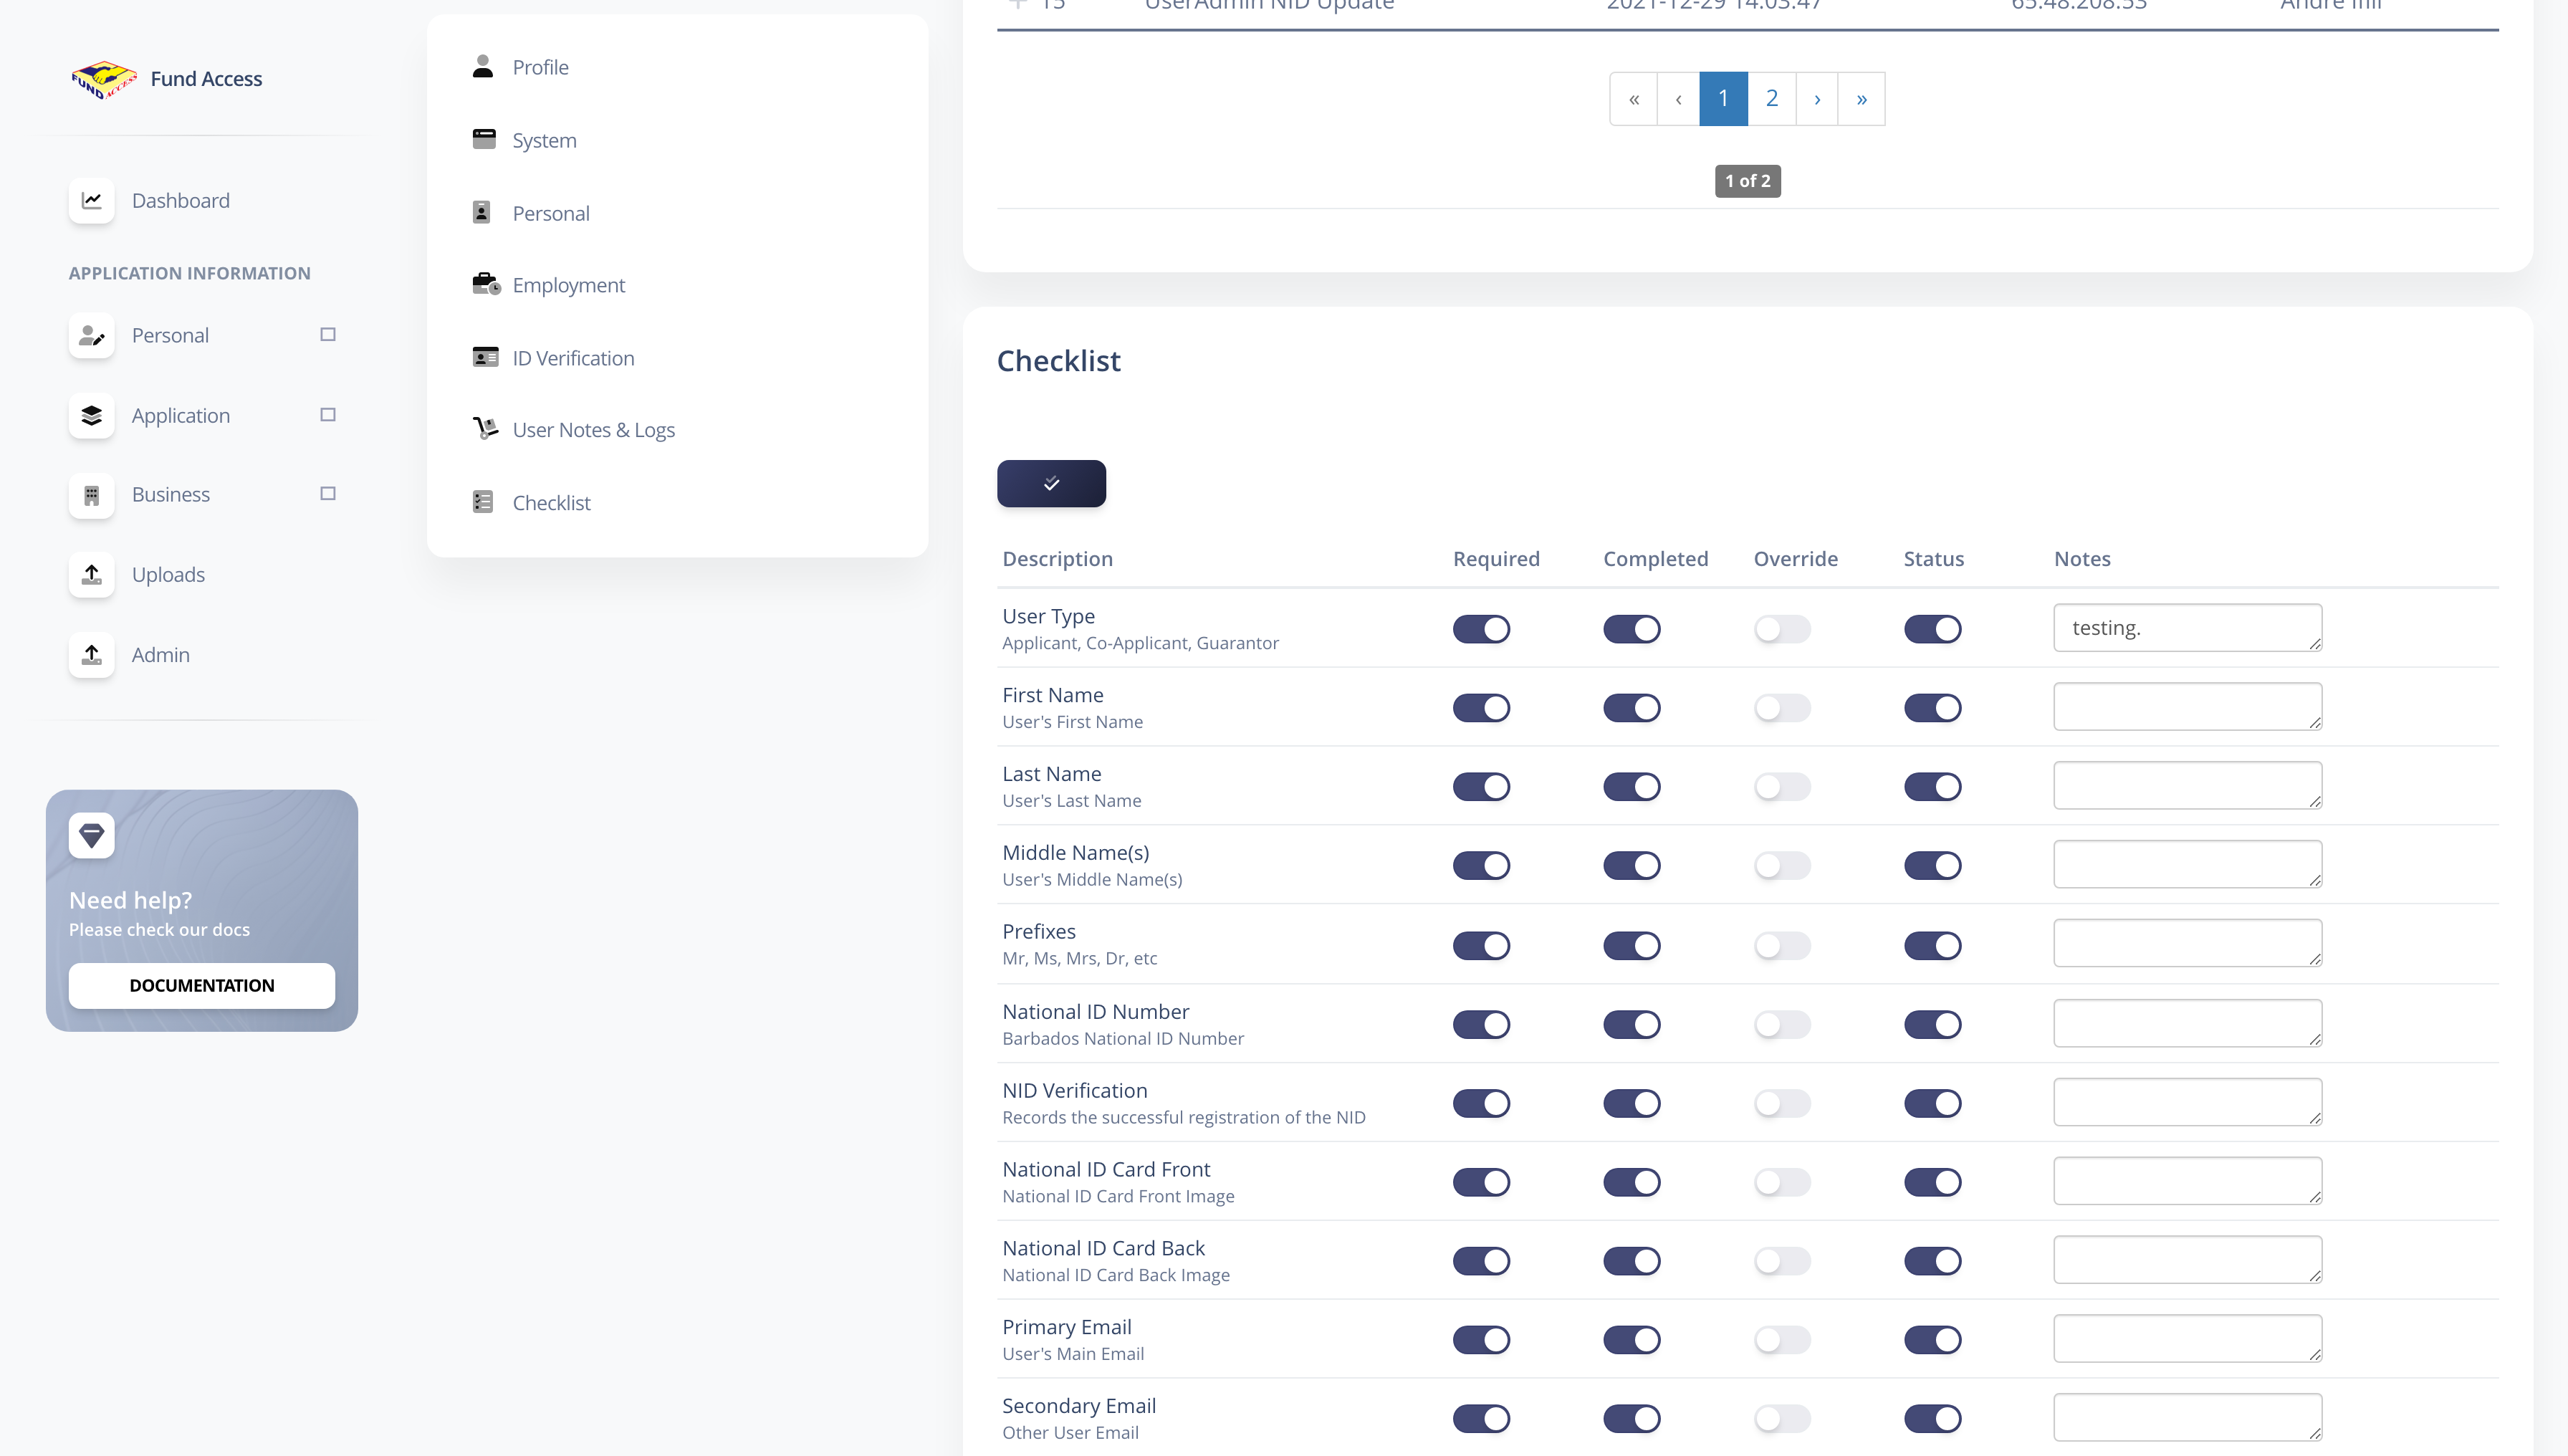The height and width of the screenshot is (1456, 2568).
Task: Click the 'Barbados National ID Number' description text
Action: point(1123,1039)
